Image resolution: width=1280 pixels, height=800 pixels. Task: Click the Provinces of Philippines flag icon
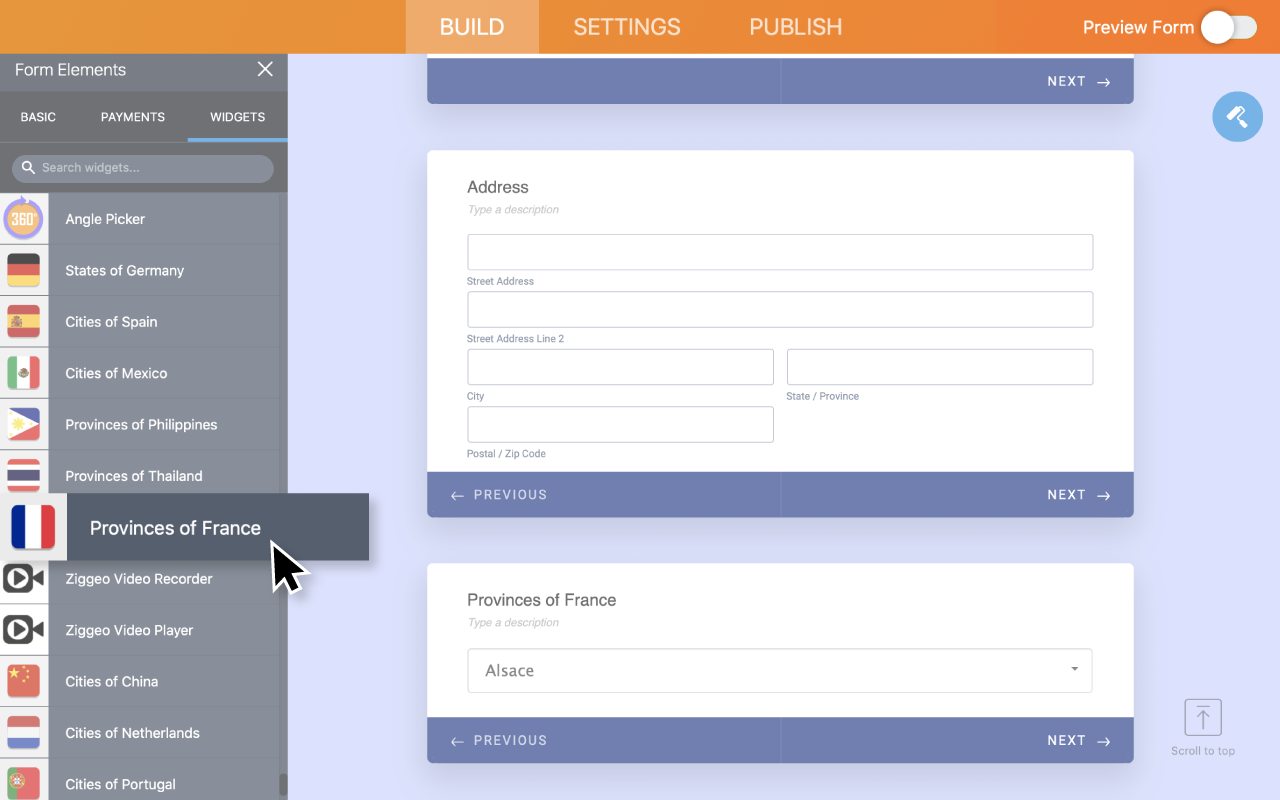tap(23, 425)
